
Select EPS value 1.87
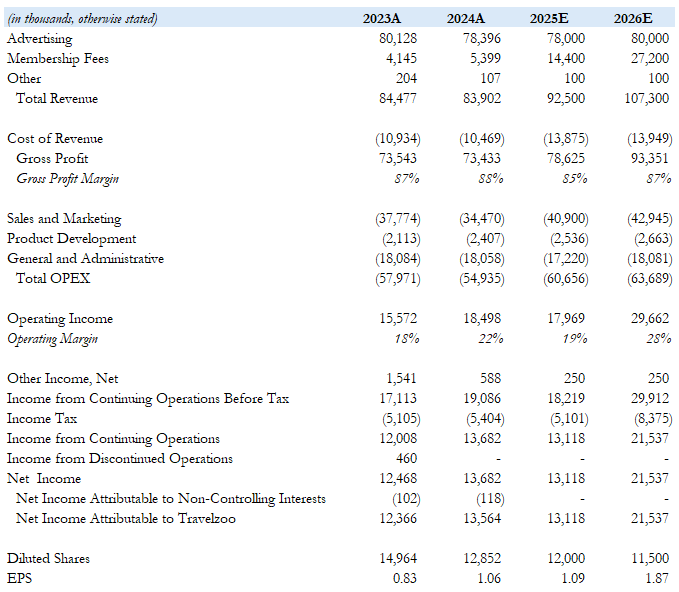(x=656, y=579)
